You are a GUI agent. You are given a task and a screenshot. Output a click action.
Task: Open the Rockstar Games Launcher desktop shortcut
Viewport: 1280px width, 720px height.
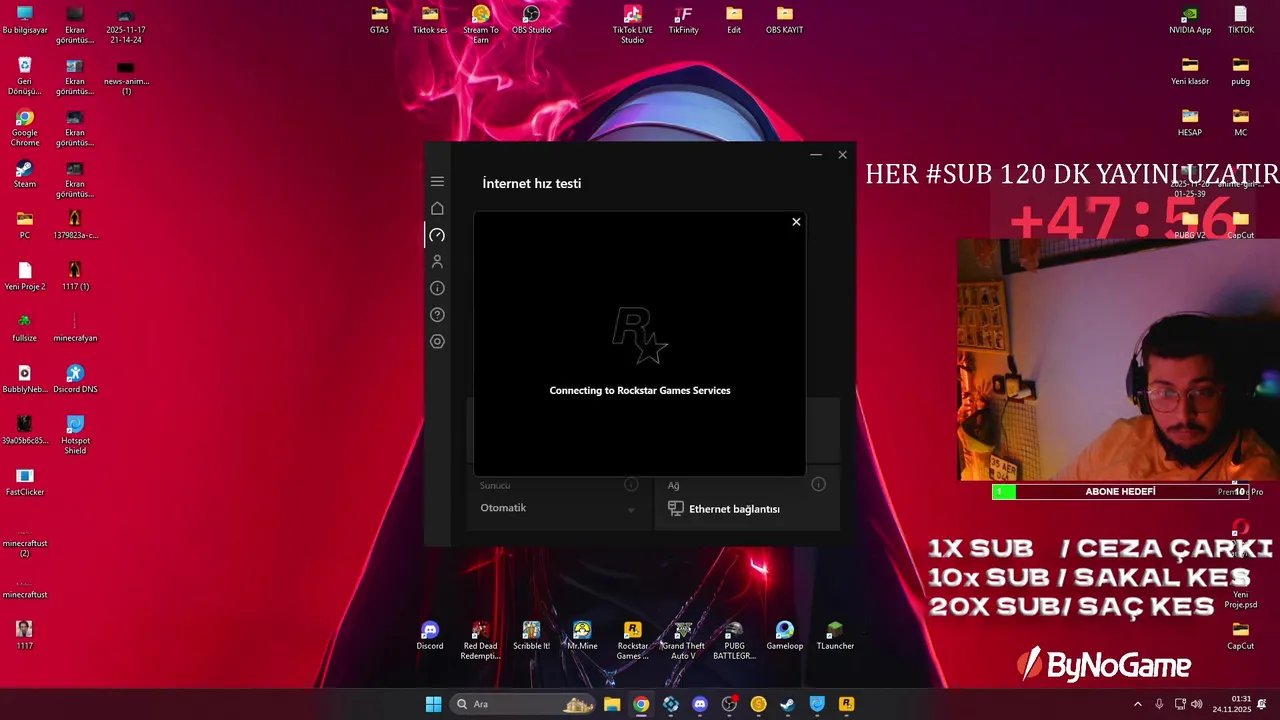pyautogui.click(x=633, y=640)
